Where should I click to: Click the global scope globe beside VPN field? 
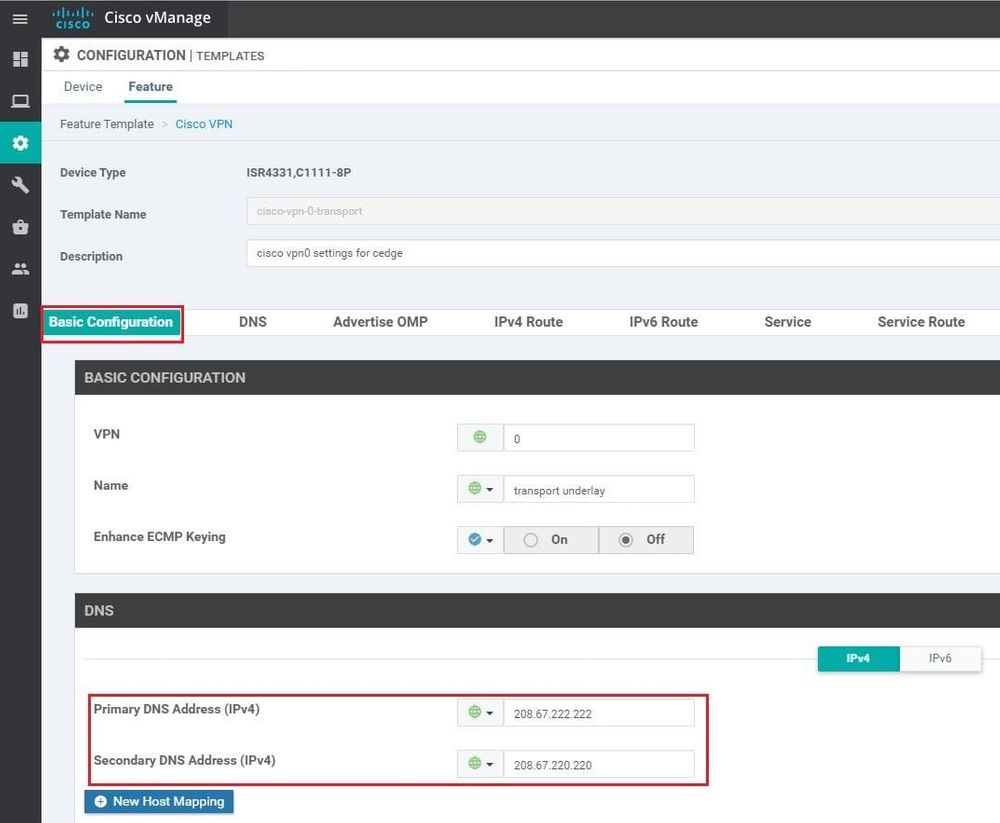coord(479,437)
